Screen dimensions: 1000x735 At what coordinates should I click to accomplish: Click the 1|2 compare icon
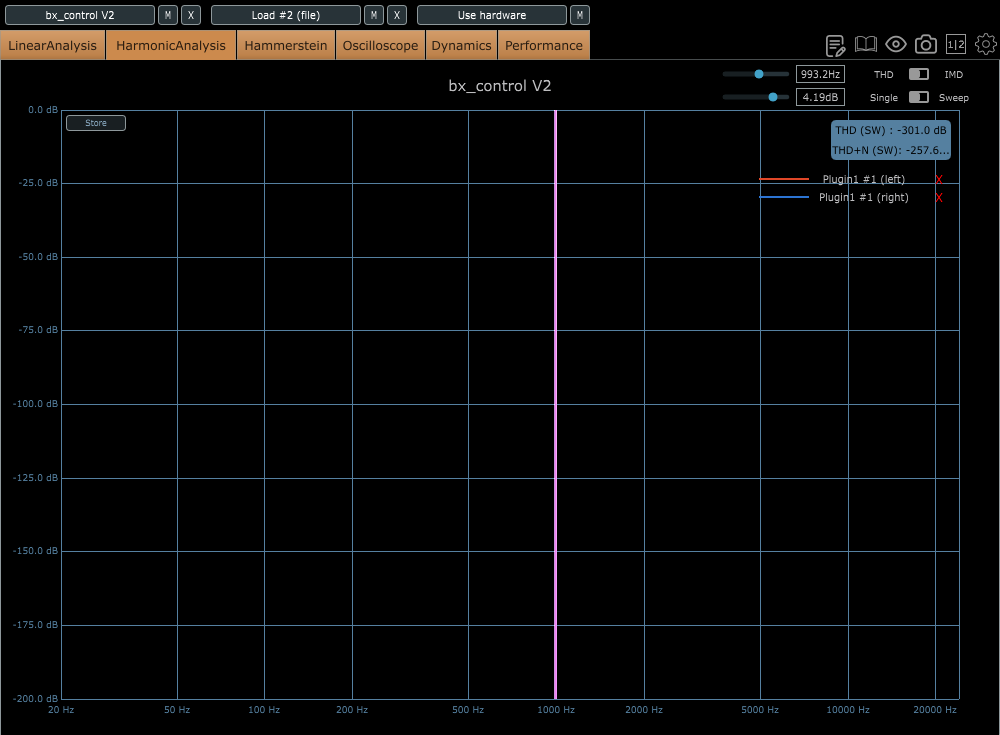click(955, 44)
